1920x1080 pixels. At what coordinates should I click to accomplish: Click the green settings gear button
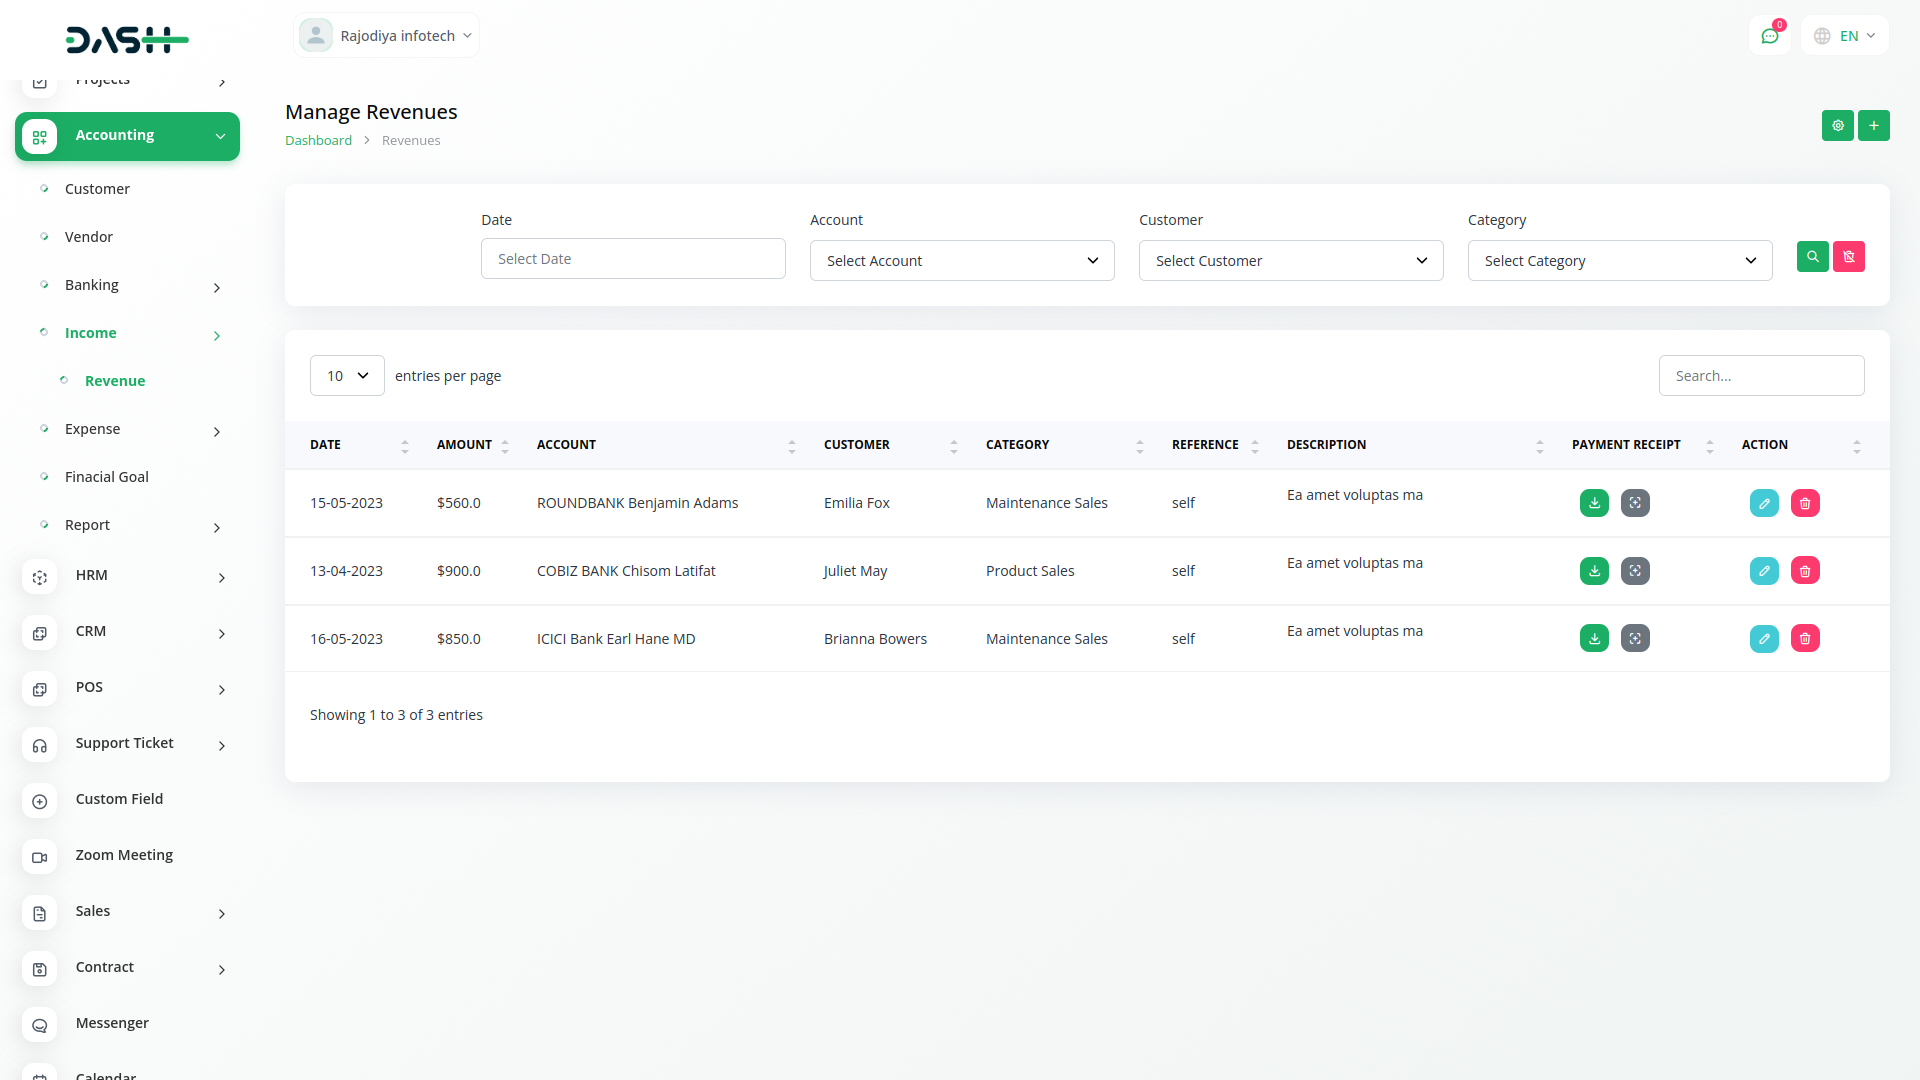pos(1838,126)
